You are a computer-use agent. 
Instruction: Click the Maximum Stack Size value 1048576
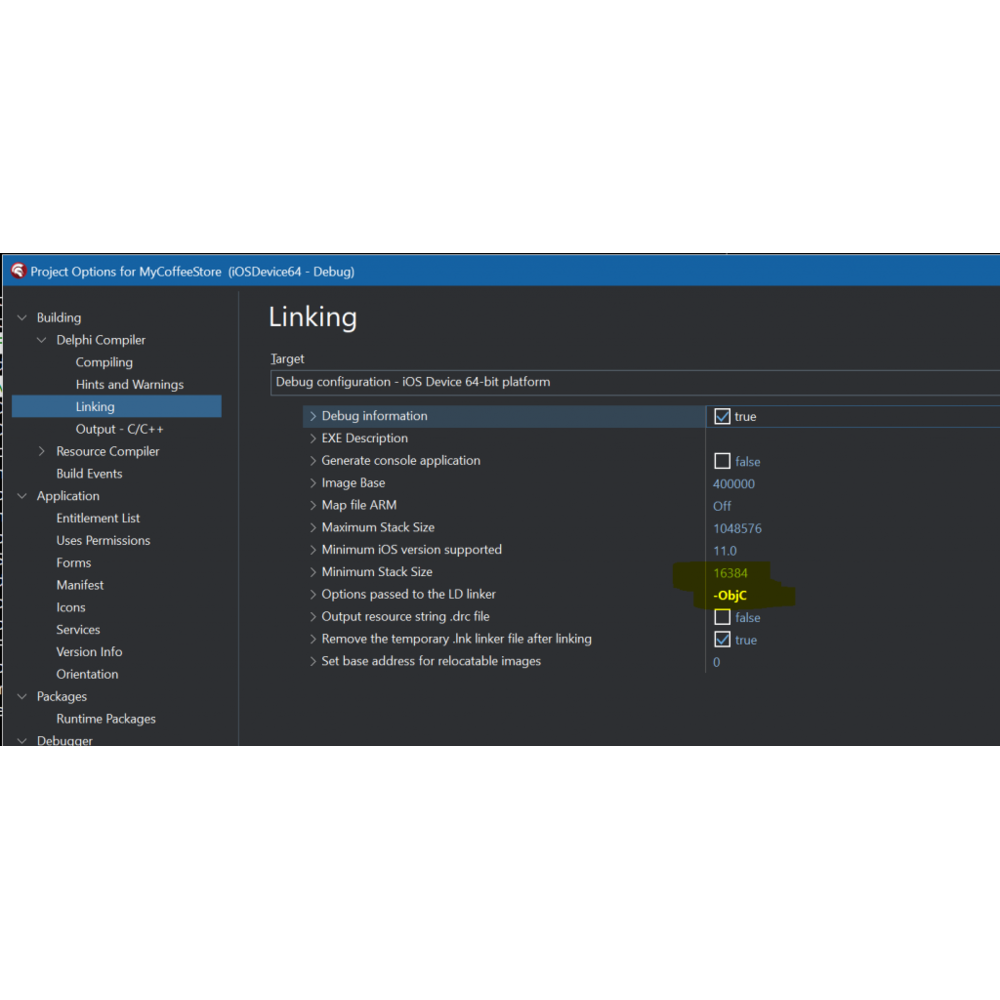tap(737, 528)
